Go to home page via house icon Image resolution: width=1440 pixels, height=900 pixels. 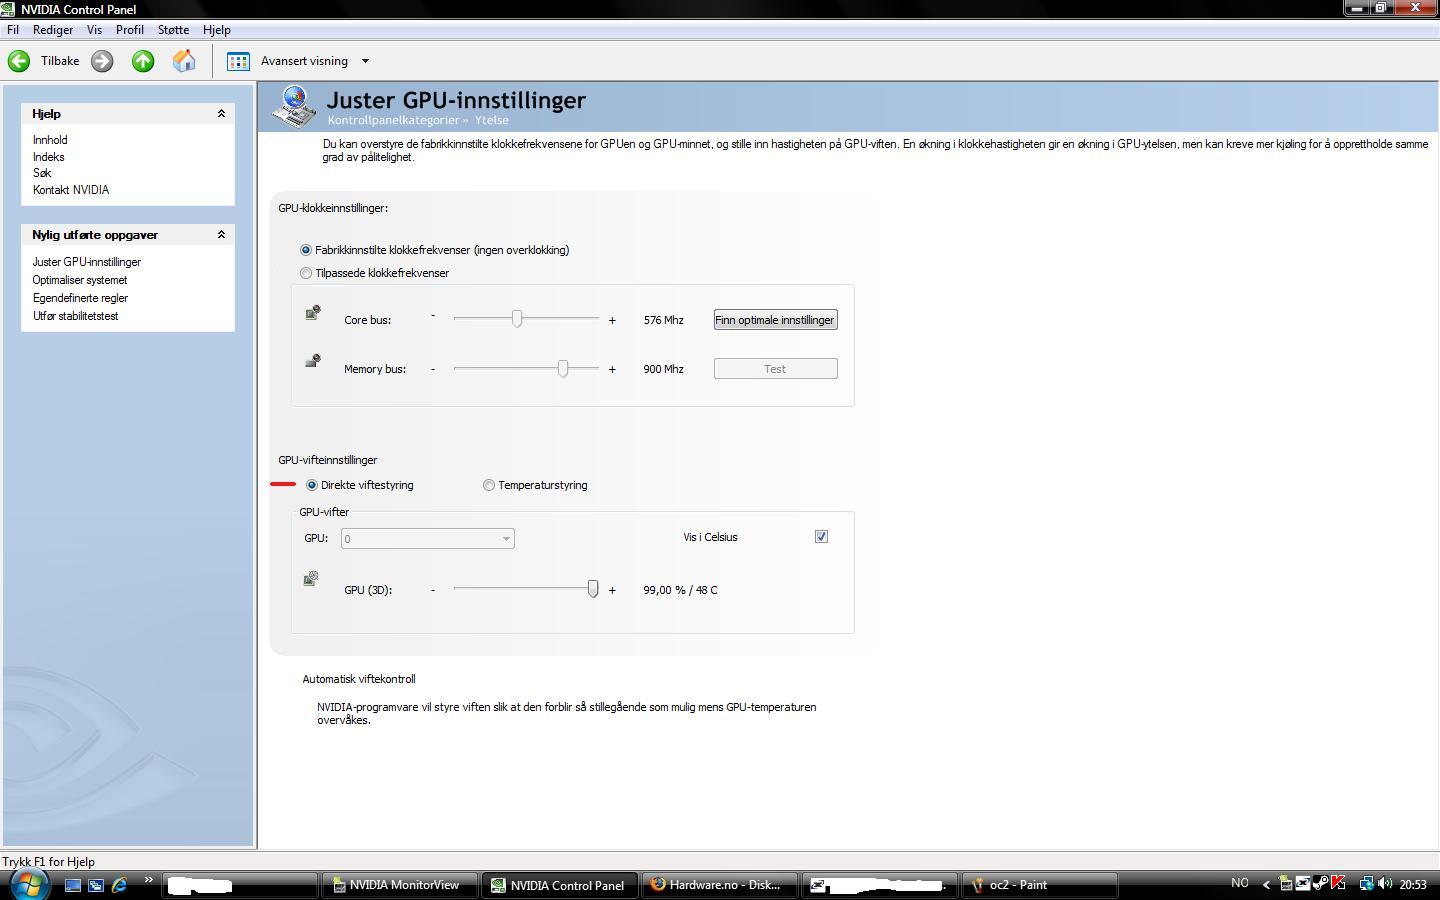click(184, 61)
